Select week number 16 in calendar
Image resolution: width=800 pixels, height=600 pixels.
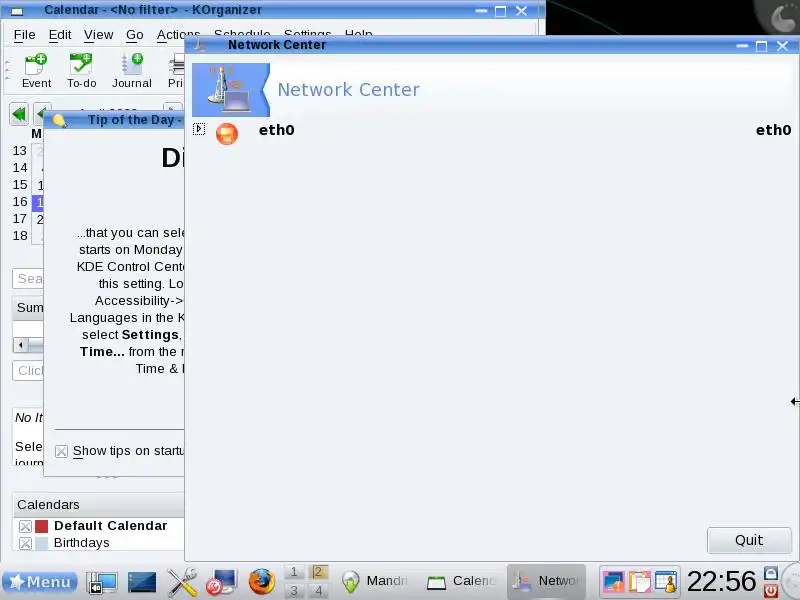tap(20, 202)
